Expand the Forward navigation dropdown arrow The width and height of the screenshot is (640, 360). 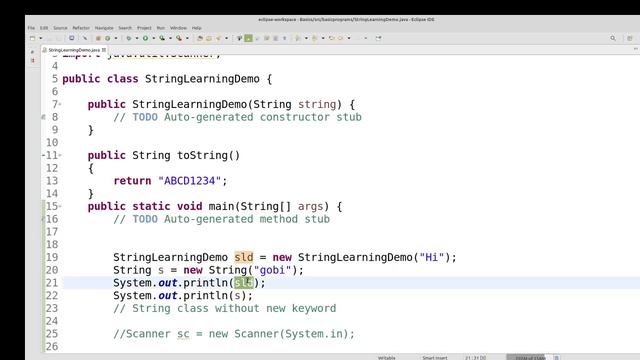[x=349, y=38]
